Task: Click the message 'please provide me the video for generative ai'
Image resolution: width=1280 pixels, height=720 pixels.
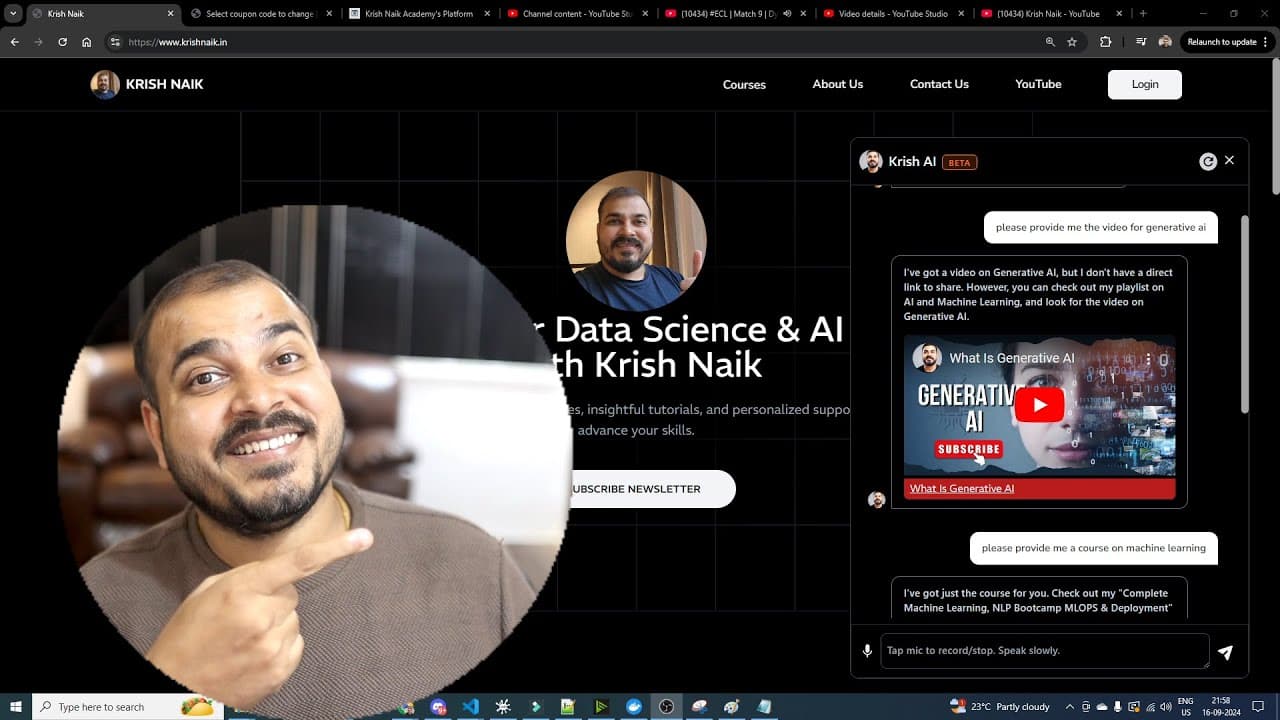Action: (1100, 227)
